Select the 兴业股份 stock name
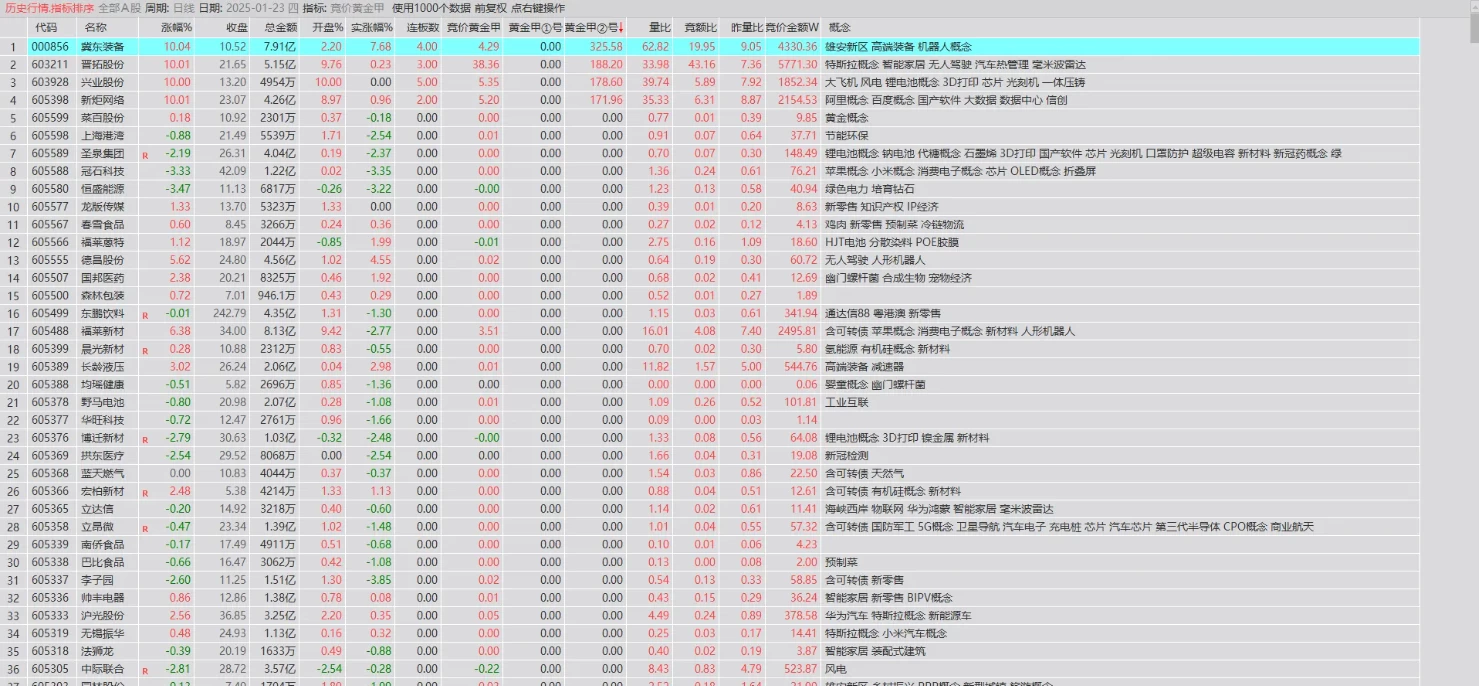 coord(103,82)
